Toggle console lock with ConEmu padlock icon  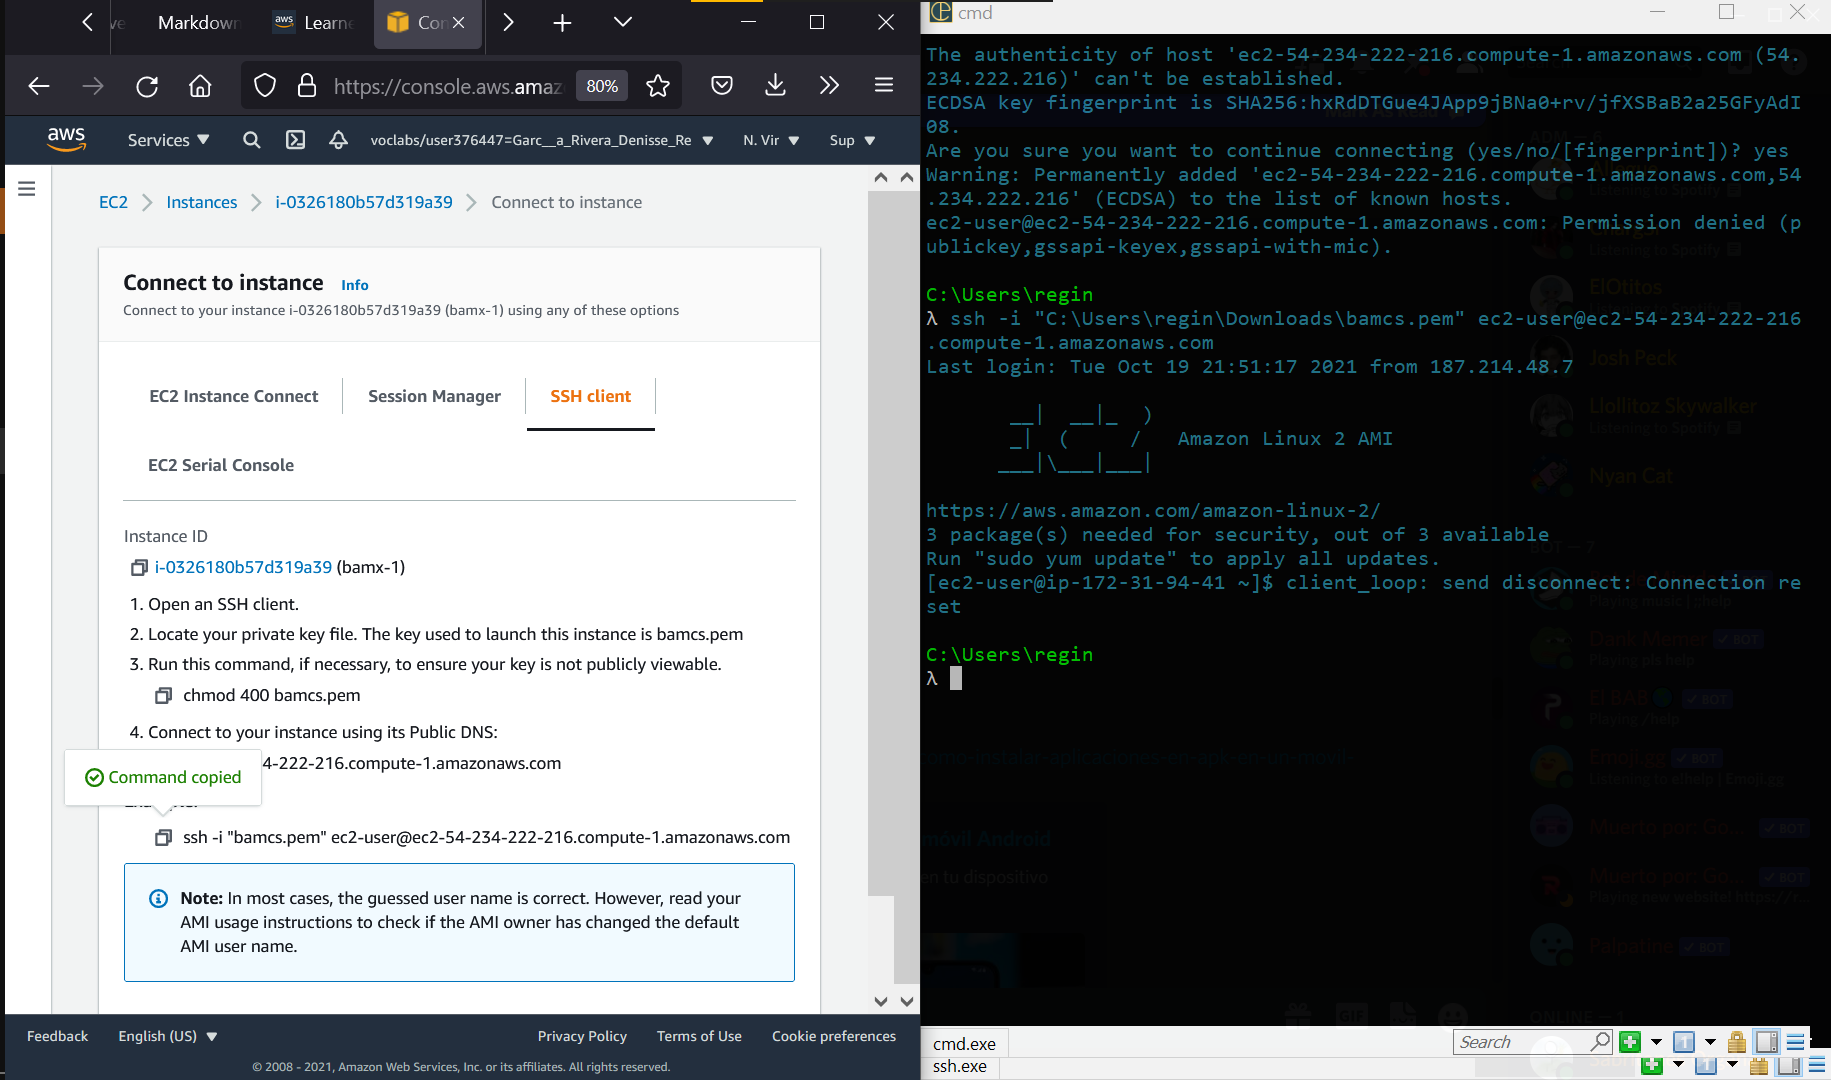tap(1736, 1042)
